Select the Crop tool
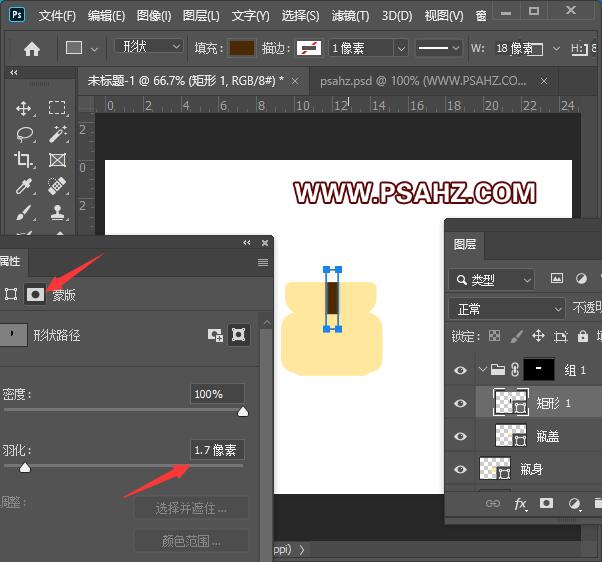The width and height of the screenshot is (602, 562). [23, 160]
